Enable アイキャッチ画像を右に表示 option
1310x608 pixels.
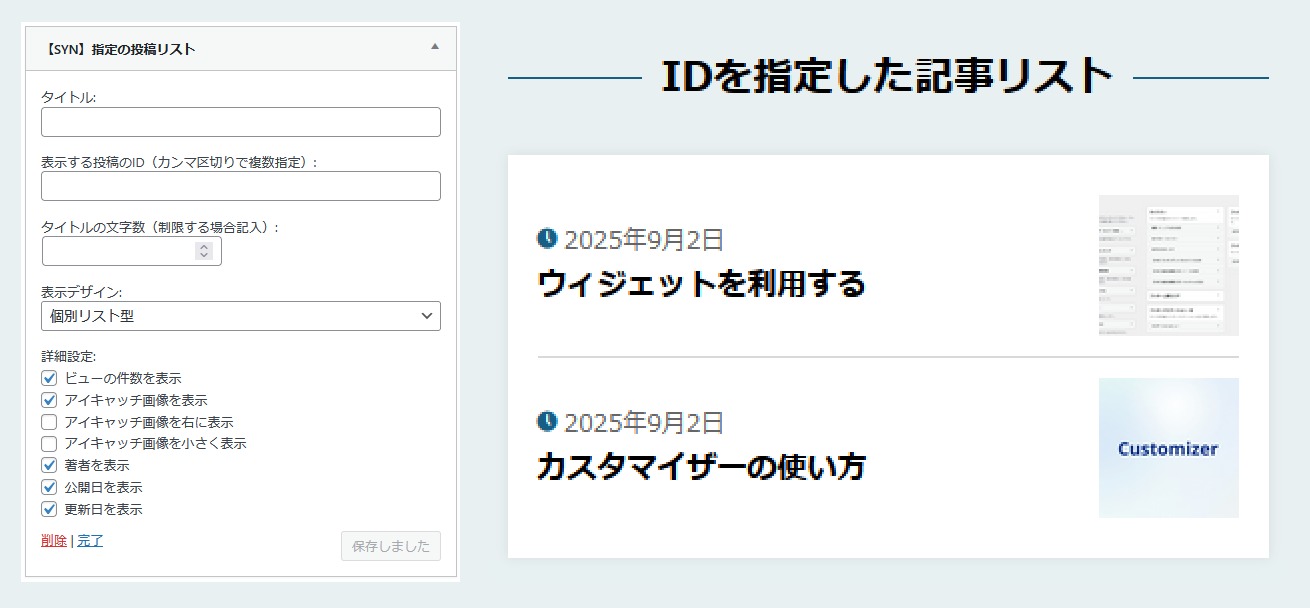pos(48,421)
